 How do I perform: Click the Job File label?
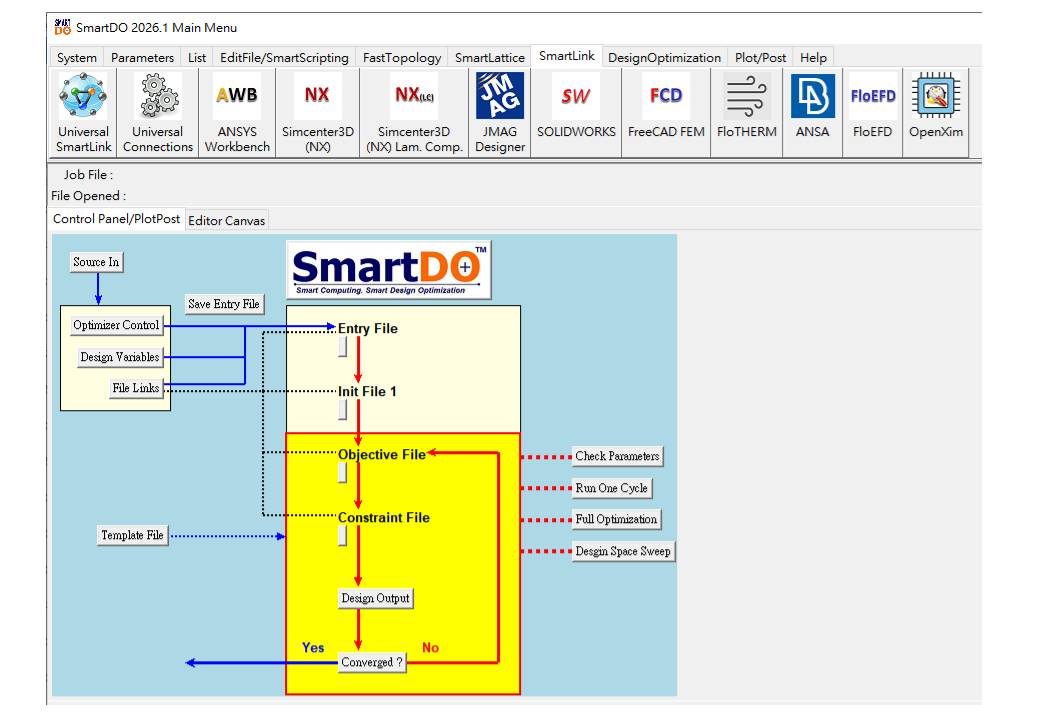click(x=88, y=175)
